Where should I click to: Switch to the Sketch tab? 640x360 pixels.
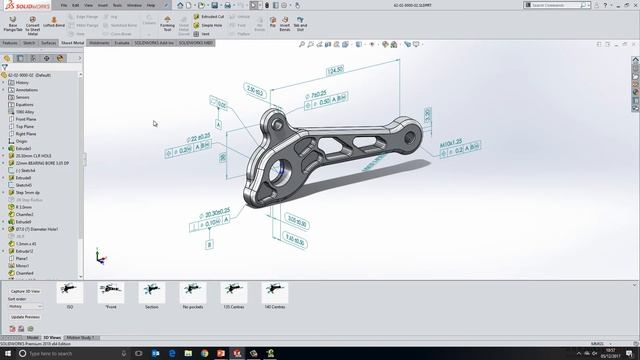29,43
